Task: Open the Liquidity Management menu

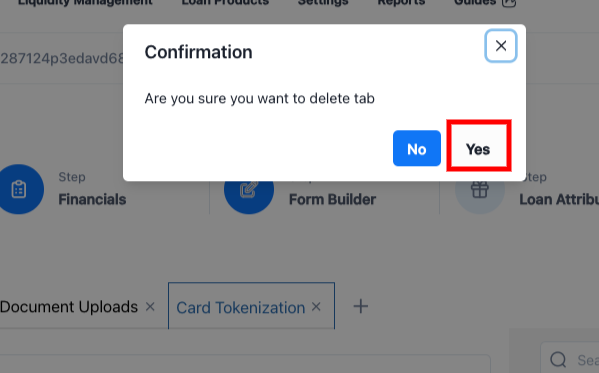Action: tap(85, 2)
